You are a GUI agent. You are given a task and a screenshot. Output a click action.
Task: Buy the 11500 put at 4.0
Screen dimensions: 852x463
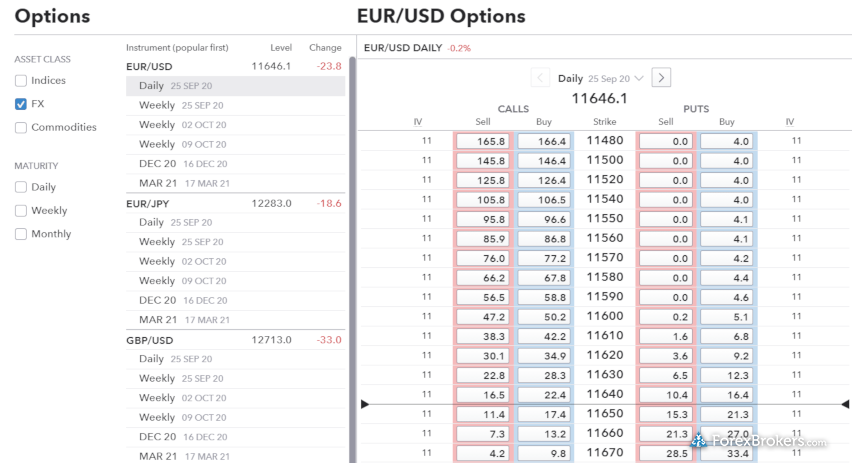coord(726,161)
